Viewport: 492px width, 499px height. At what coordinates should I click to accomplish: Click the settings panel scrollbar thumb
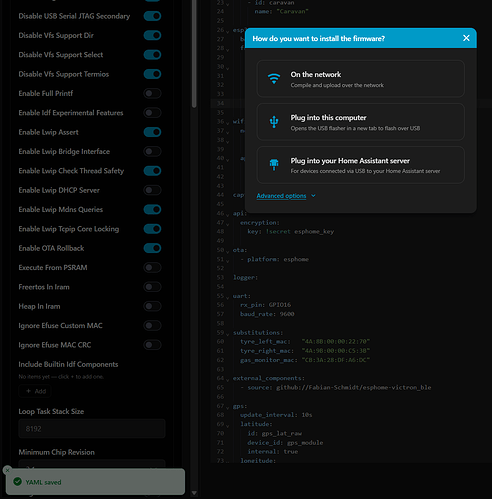[x=194, y=53]
